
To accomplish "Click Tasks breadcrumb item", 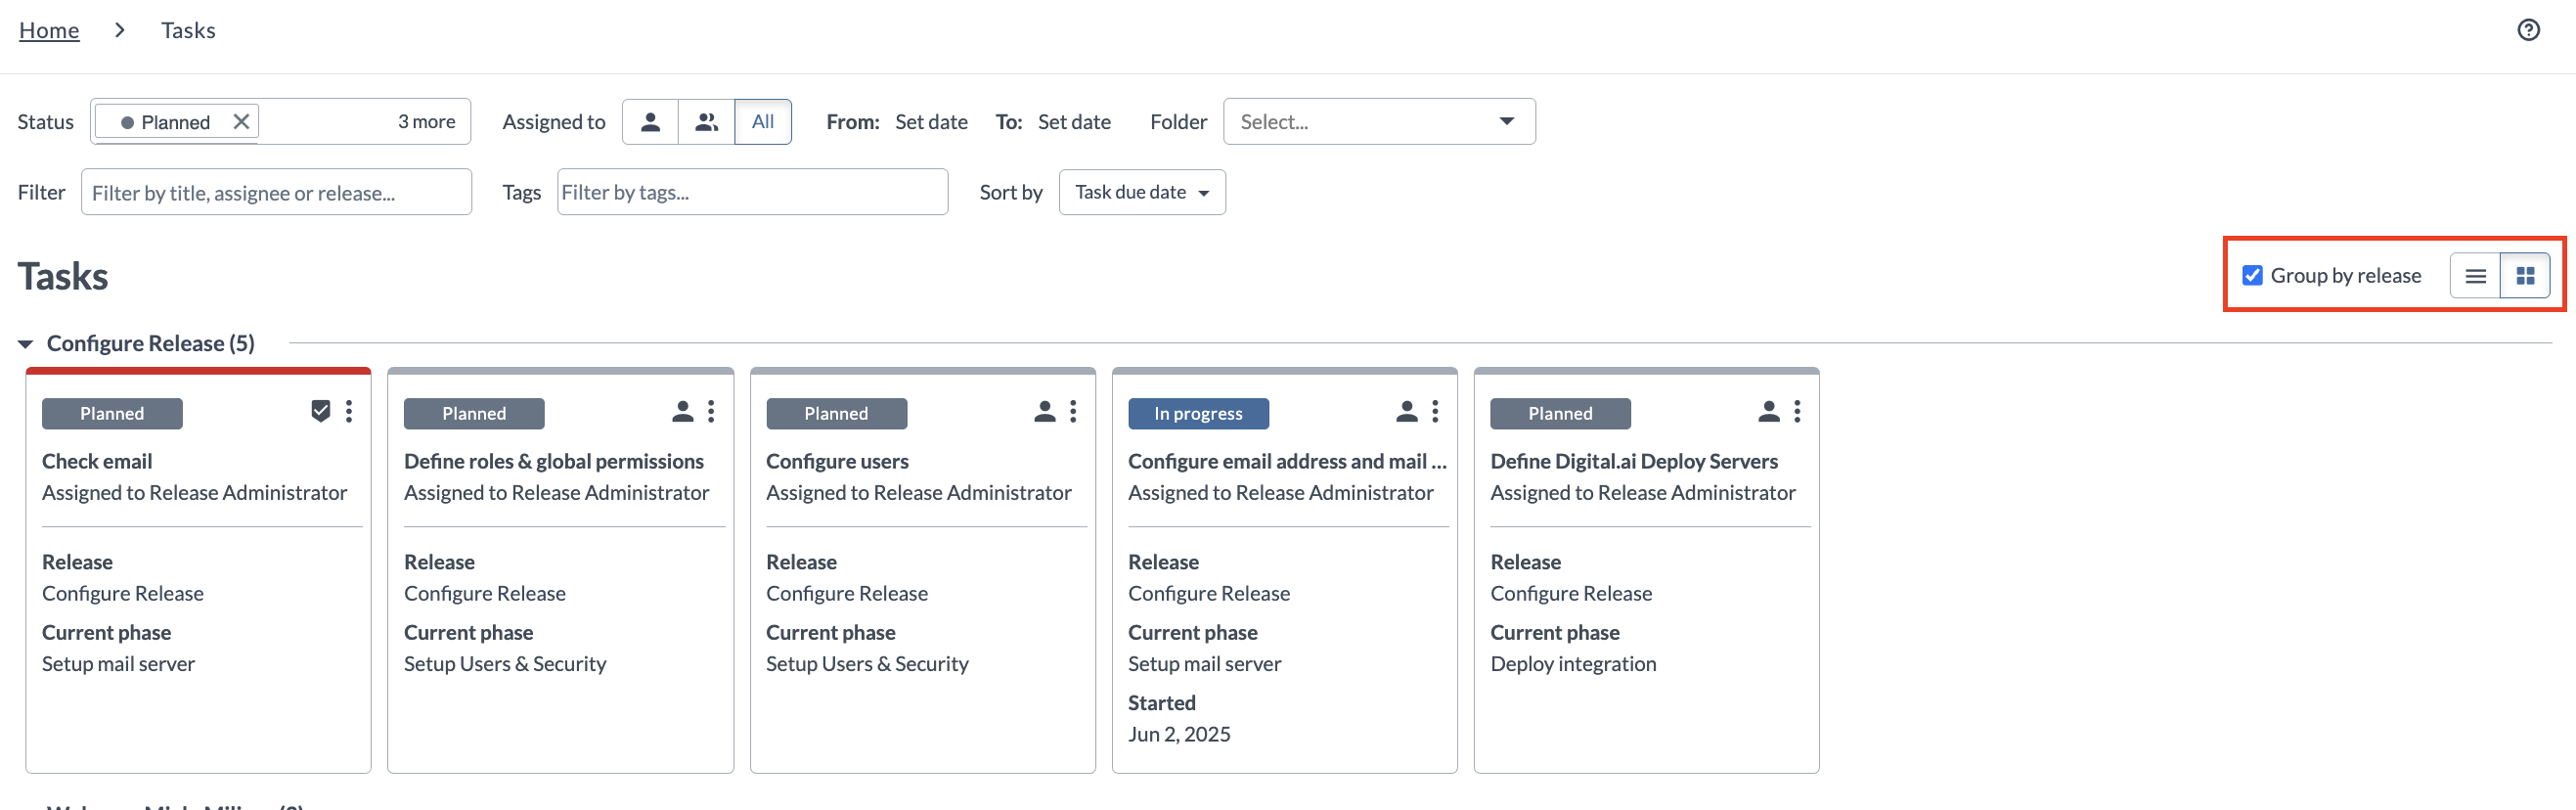I will point(188,30).
